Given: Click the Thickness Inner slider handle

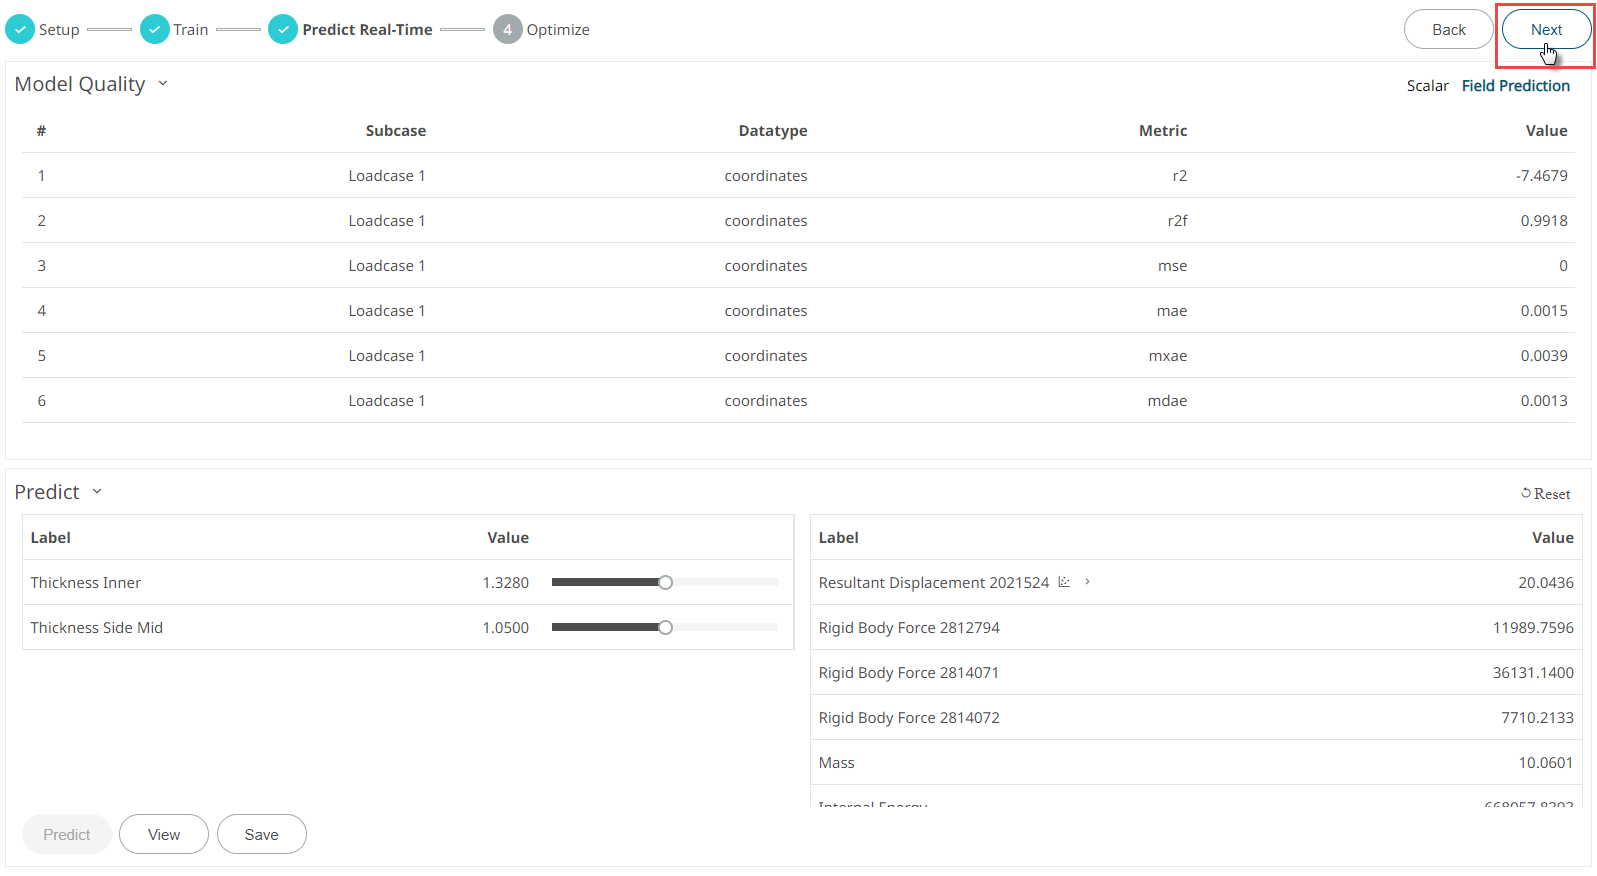Looking at the screenshot, I should point(665,583).
